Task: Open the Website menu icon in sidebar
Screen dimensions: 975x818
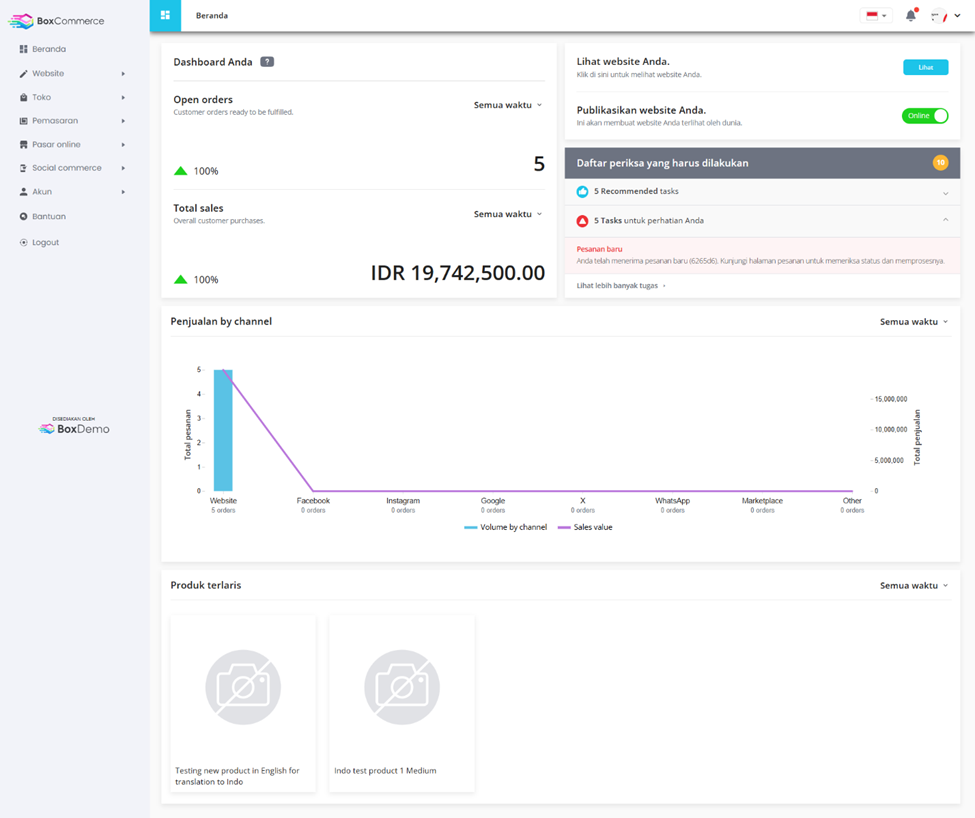Action: click(22, 73)
